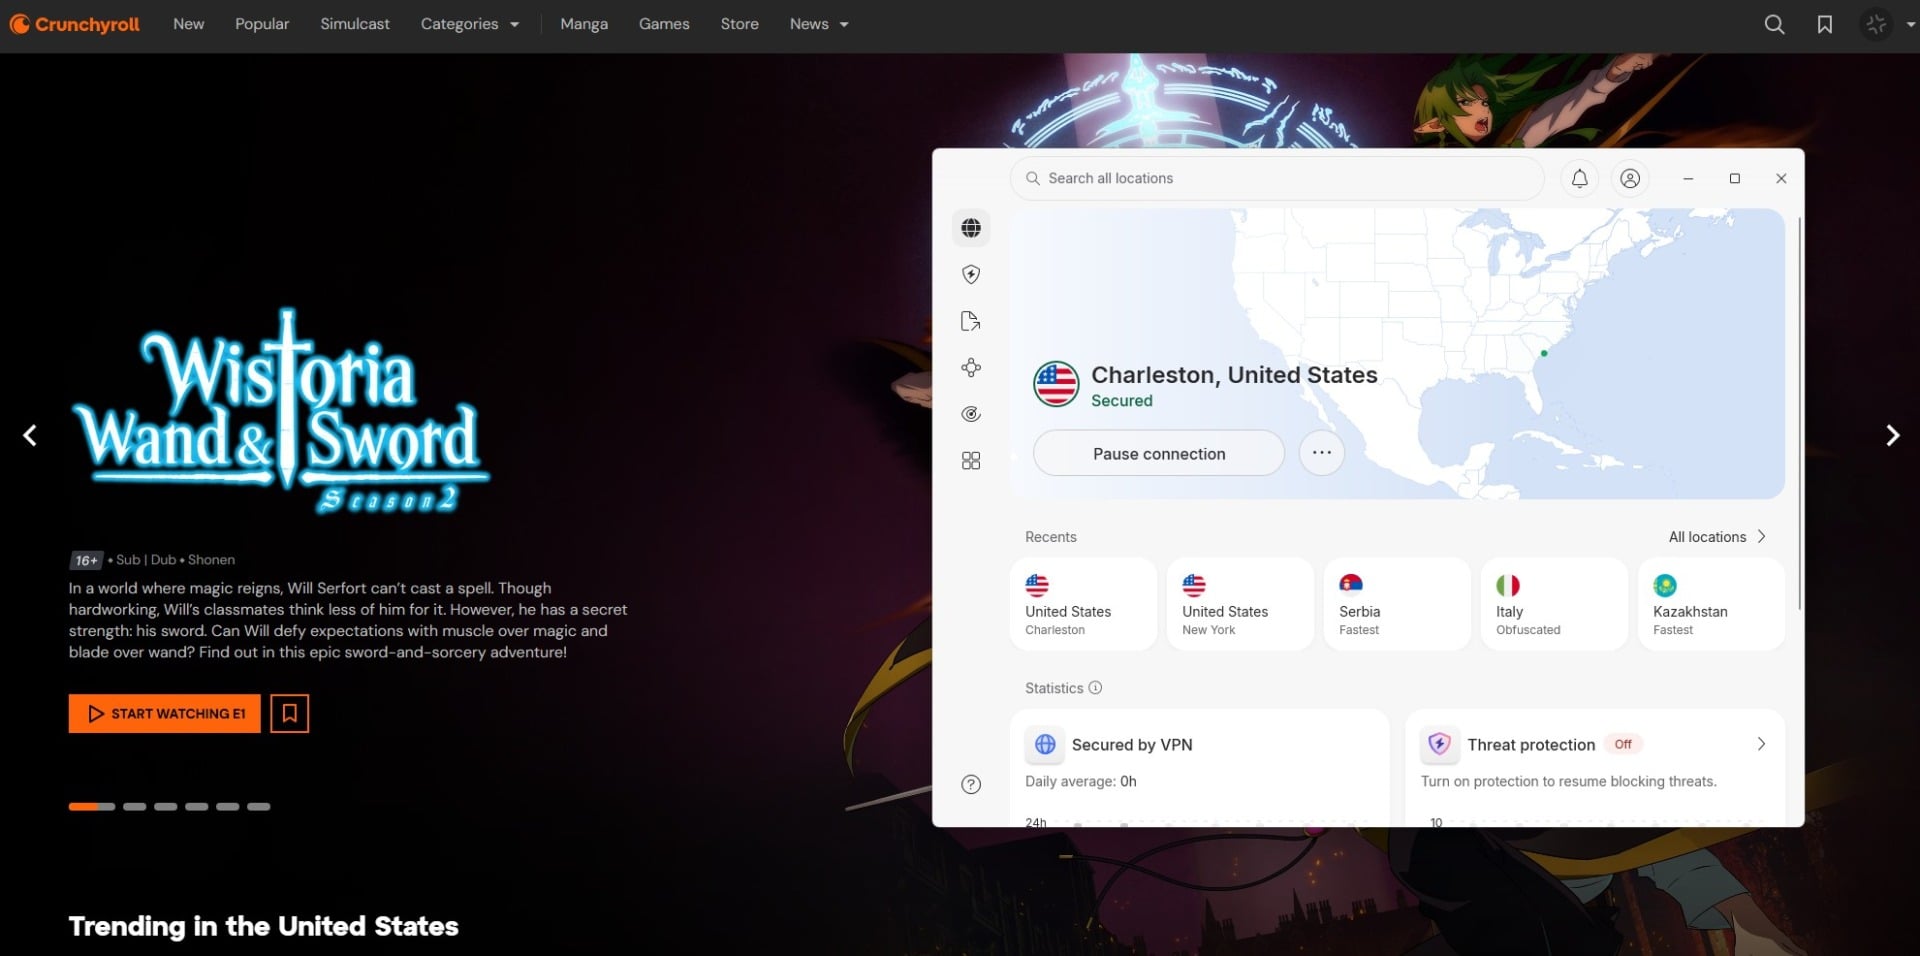Open the file sharing sidebar icon
1920x956 pixels.
coord(971,321)
